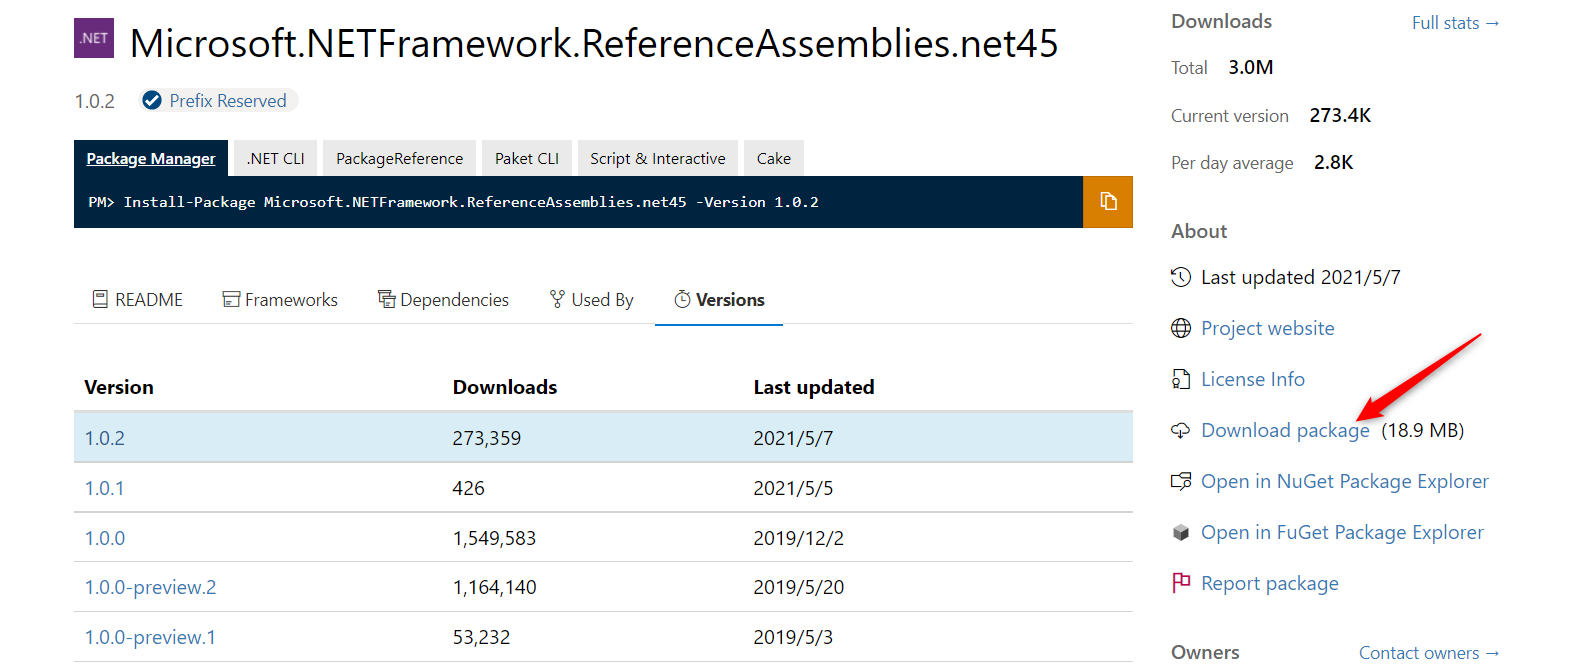The width and height of the screenshot is (1594, 666).
Task: Open the Script & Interactive tab
Action: click(x=658, y=158)
